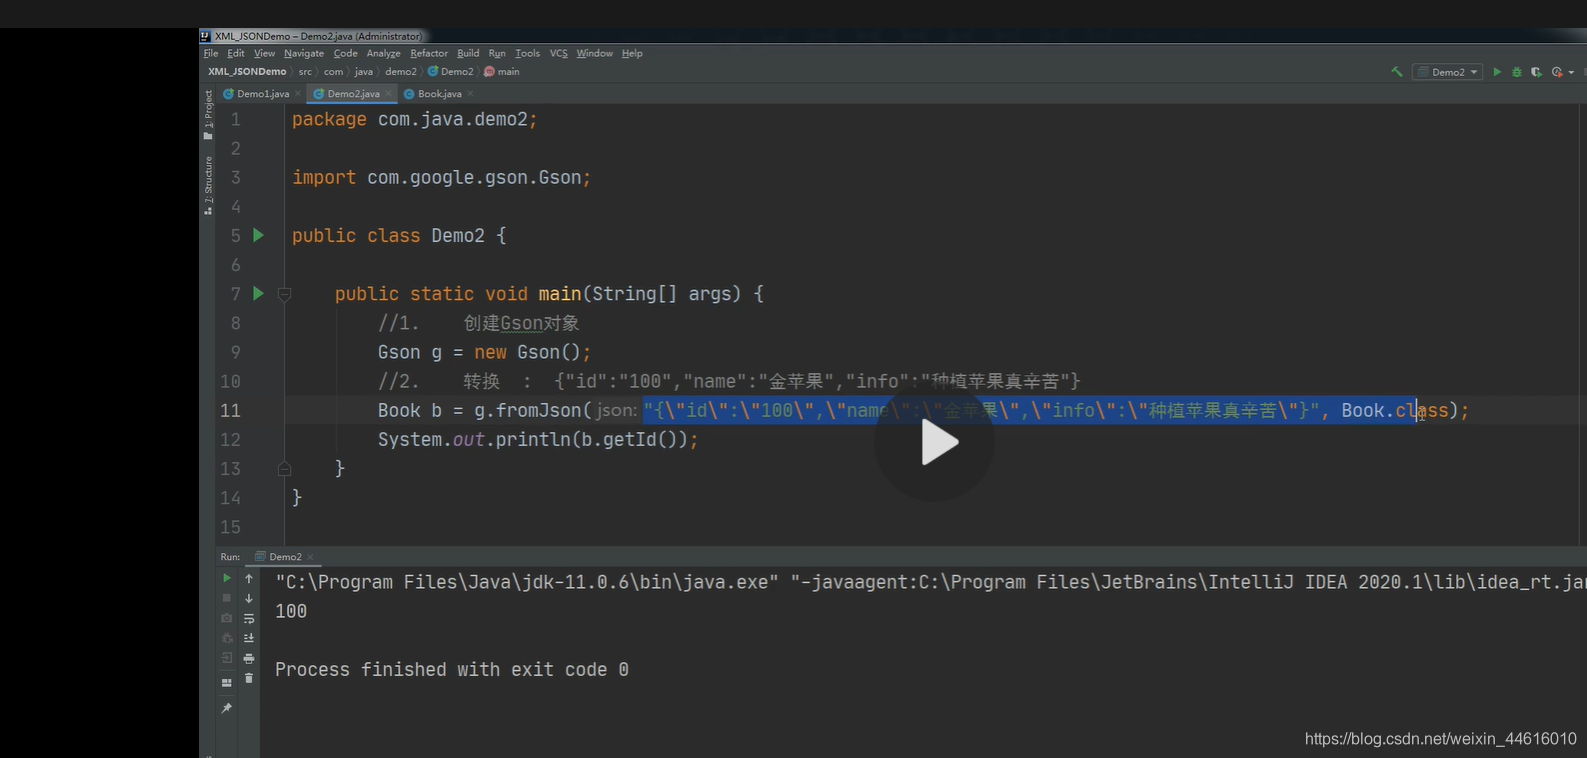Close the Demo2.java tab
This screenshot has height=758, width=1587.
click(x=389, y=94)
